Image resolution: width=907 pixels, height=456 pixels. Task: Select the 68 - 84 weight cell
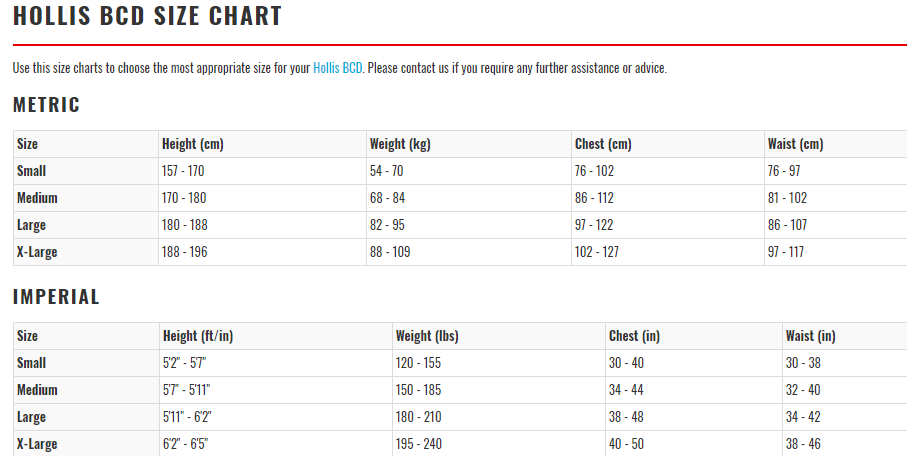click(387, 198)
